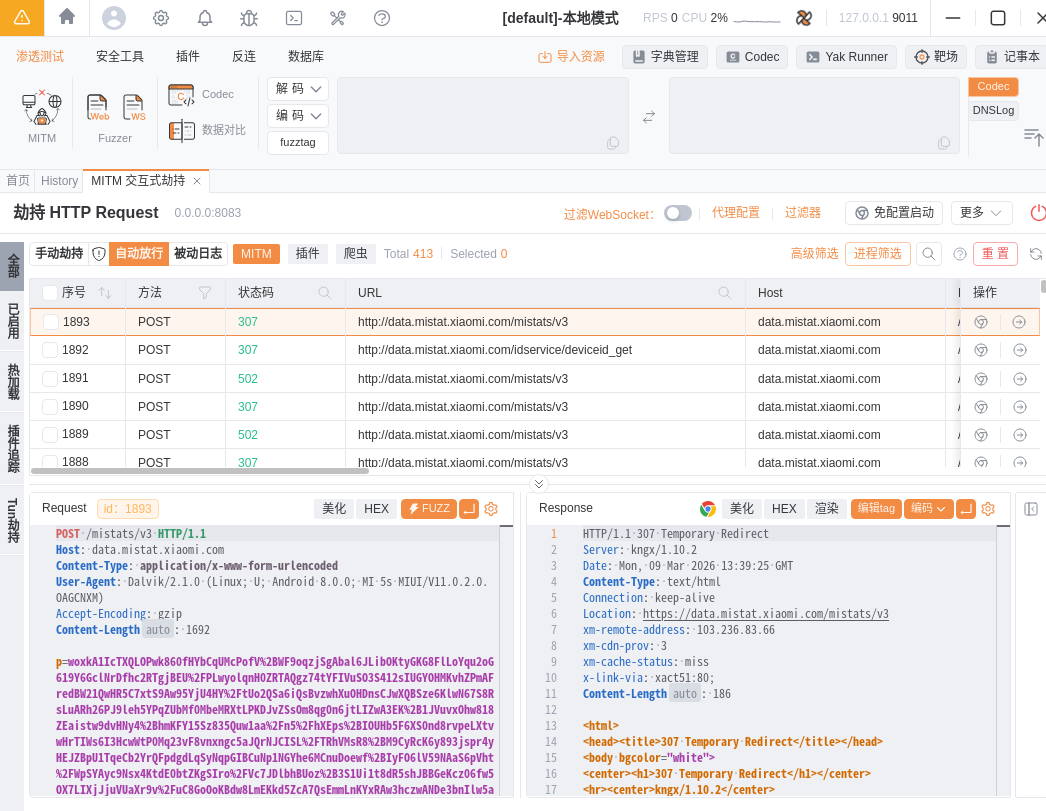Click the 字典管理 button
The image size is (1046, 811).
coord(665,57)
